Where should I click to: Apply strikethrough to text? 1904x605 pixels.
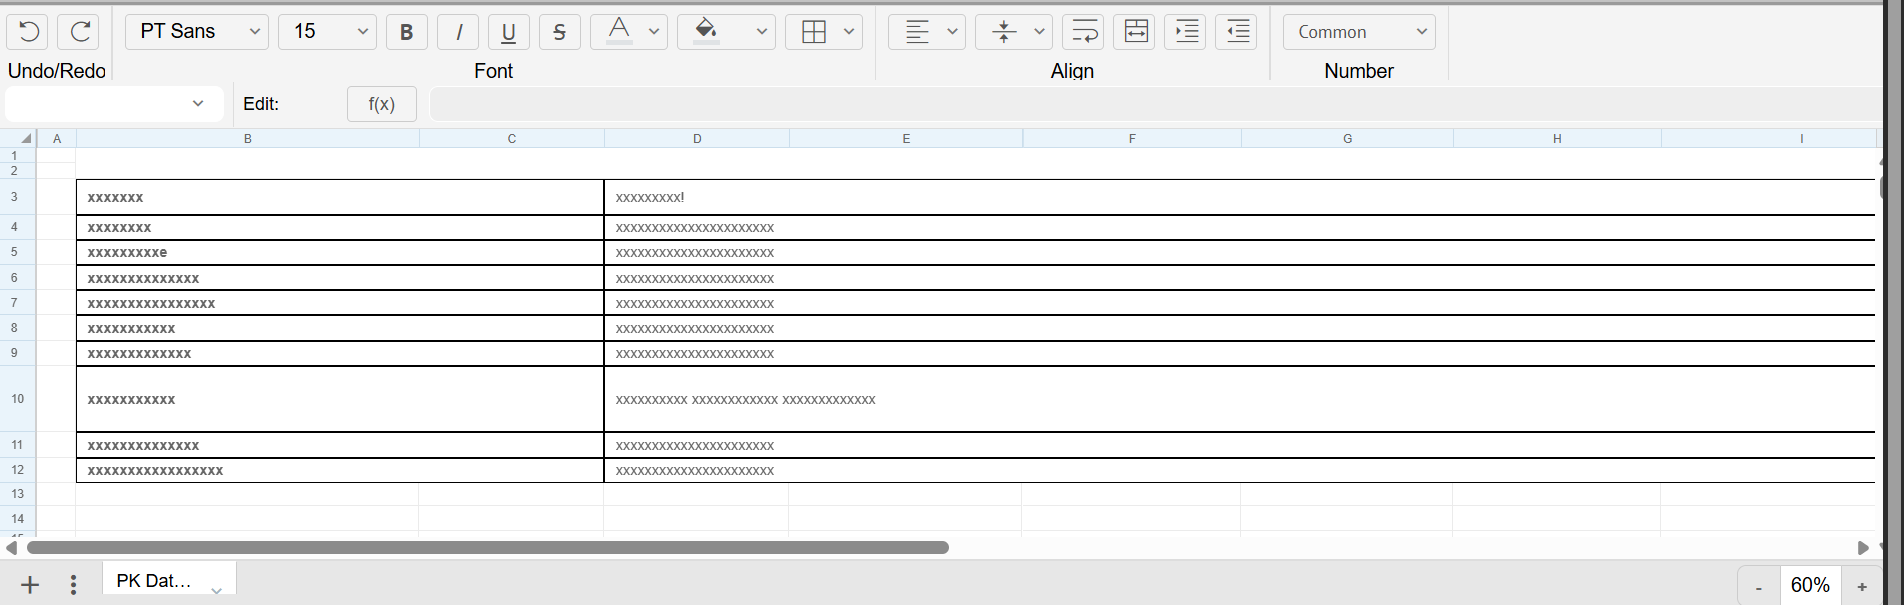pyautogui.click(x=559, y=32)
